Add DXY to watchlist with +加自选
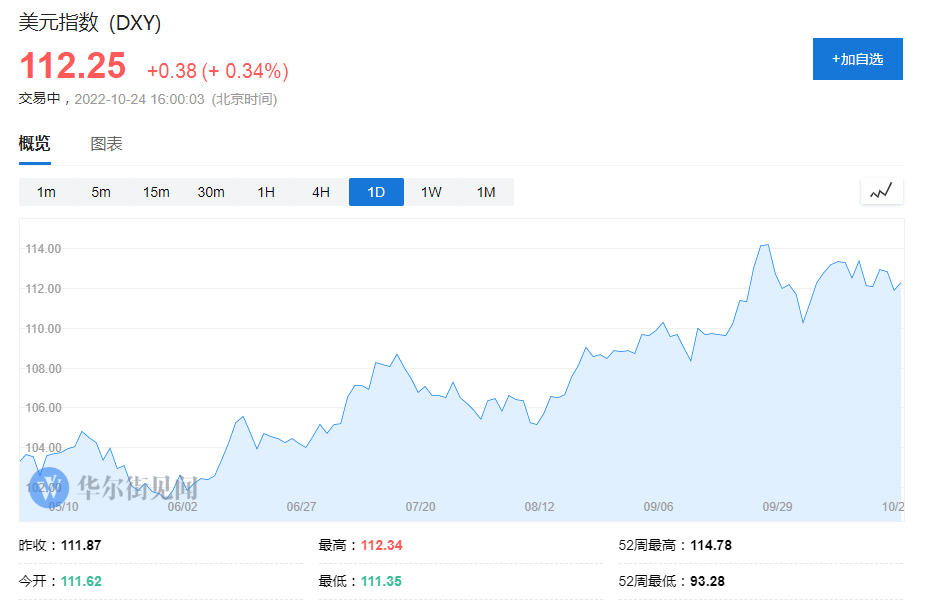Image resolution: width=929 pixels, height=605 pixels. (x=857, y=59)
